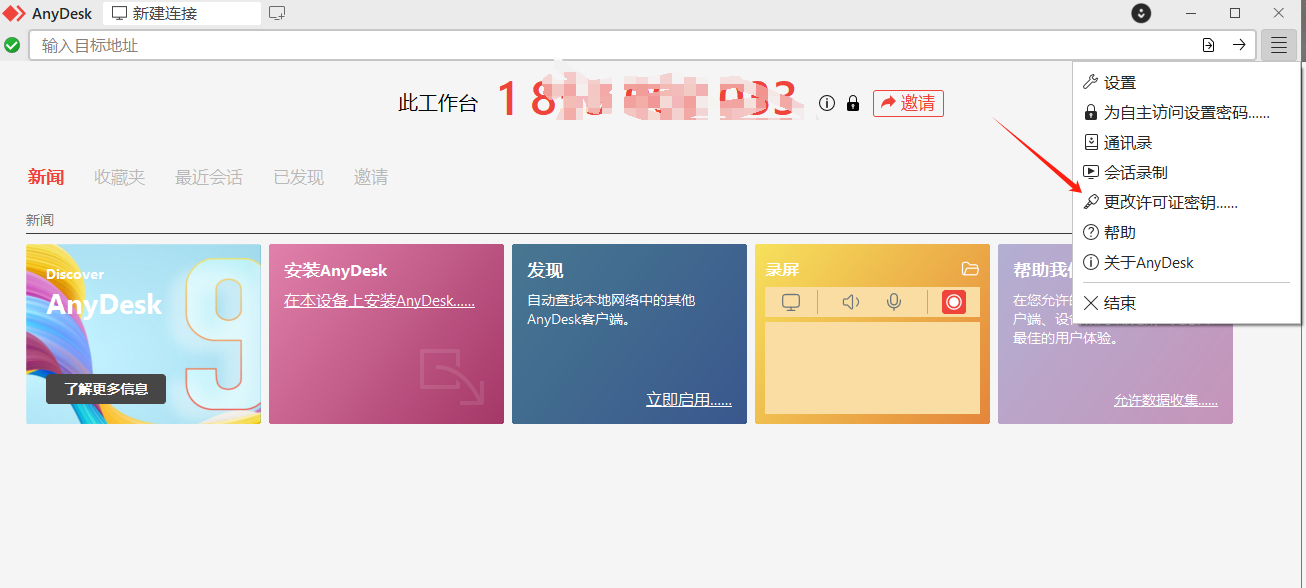Viewport: 1306px width, 588px height.
Task: Close the AnyDesk window
Action: [x=1279, y=13]
